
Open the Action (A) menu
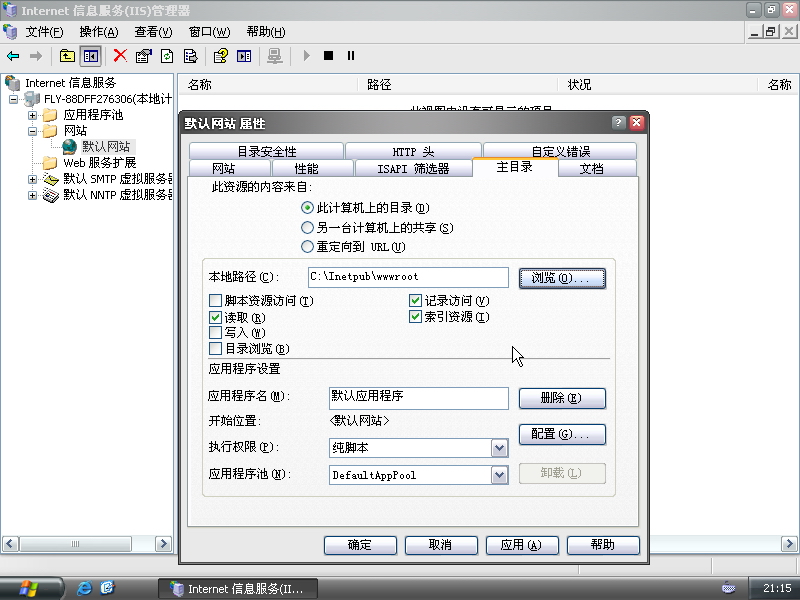99,32
